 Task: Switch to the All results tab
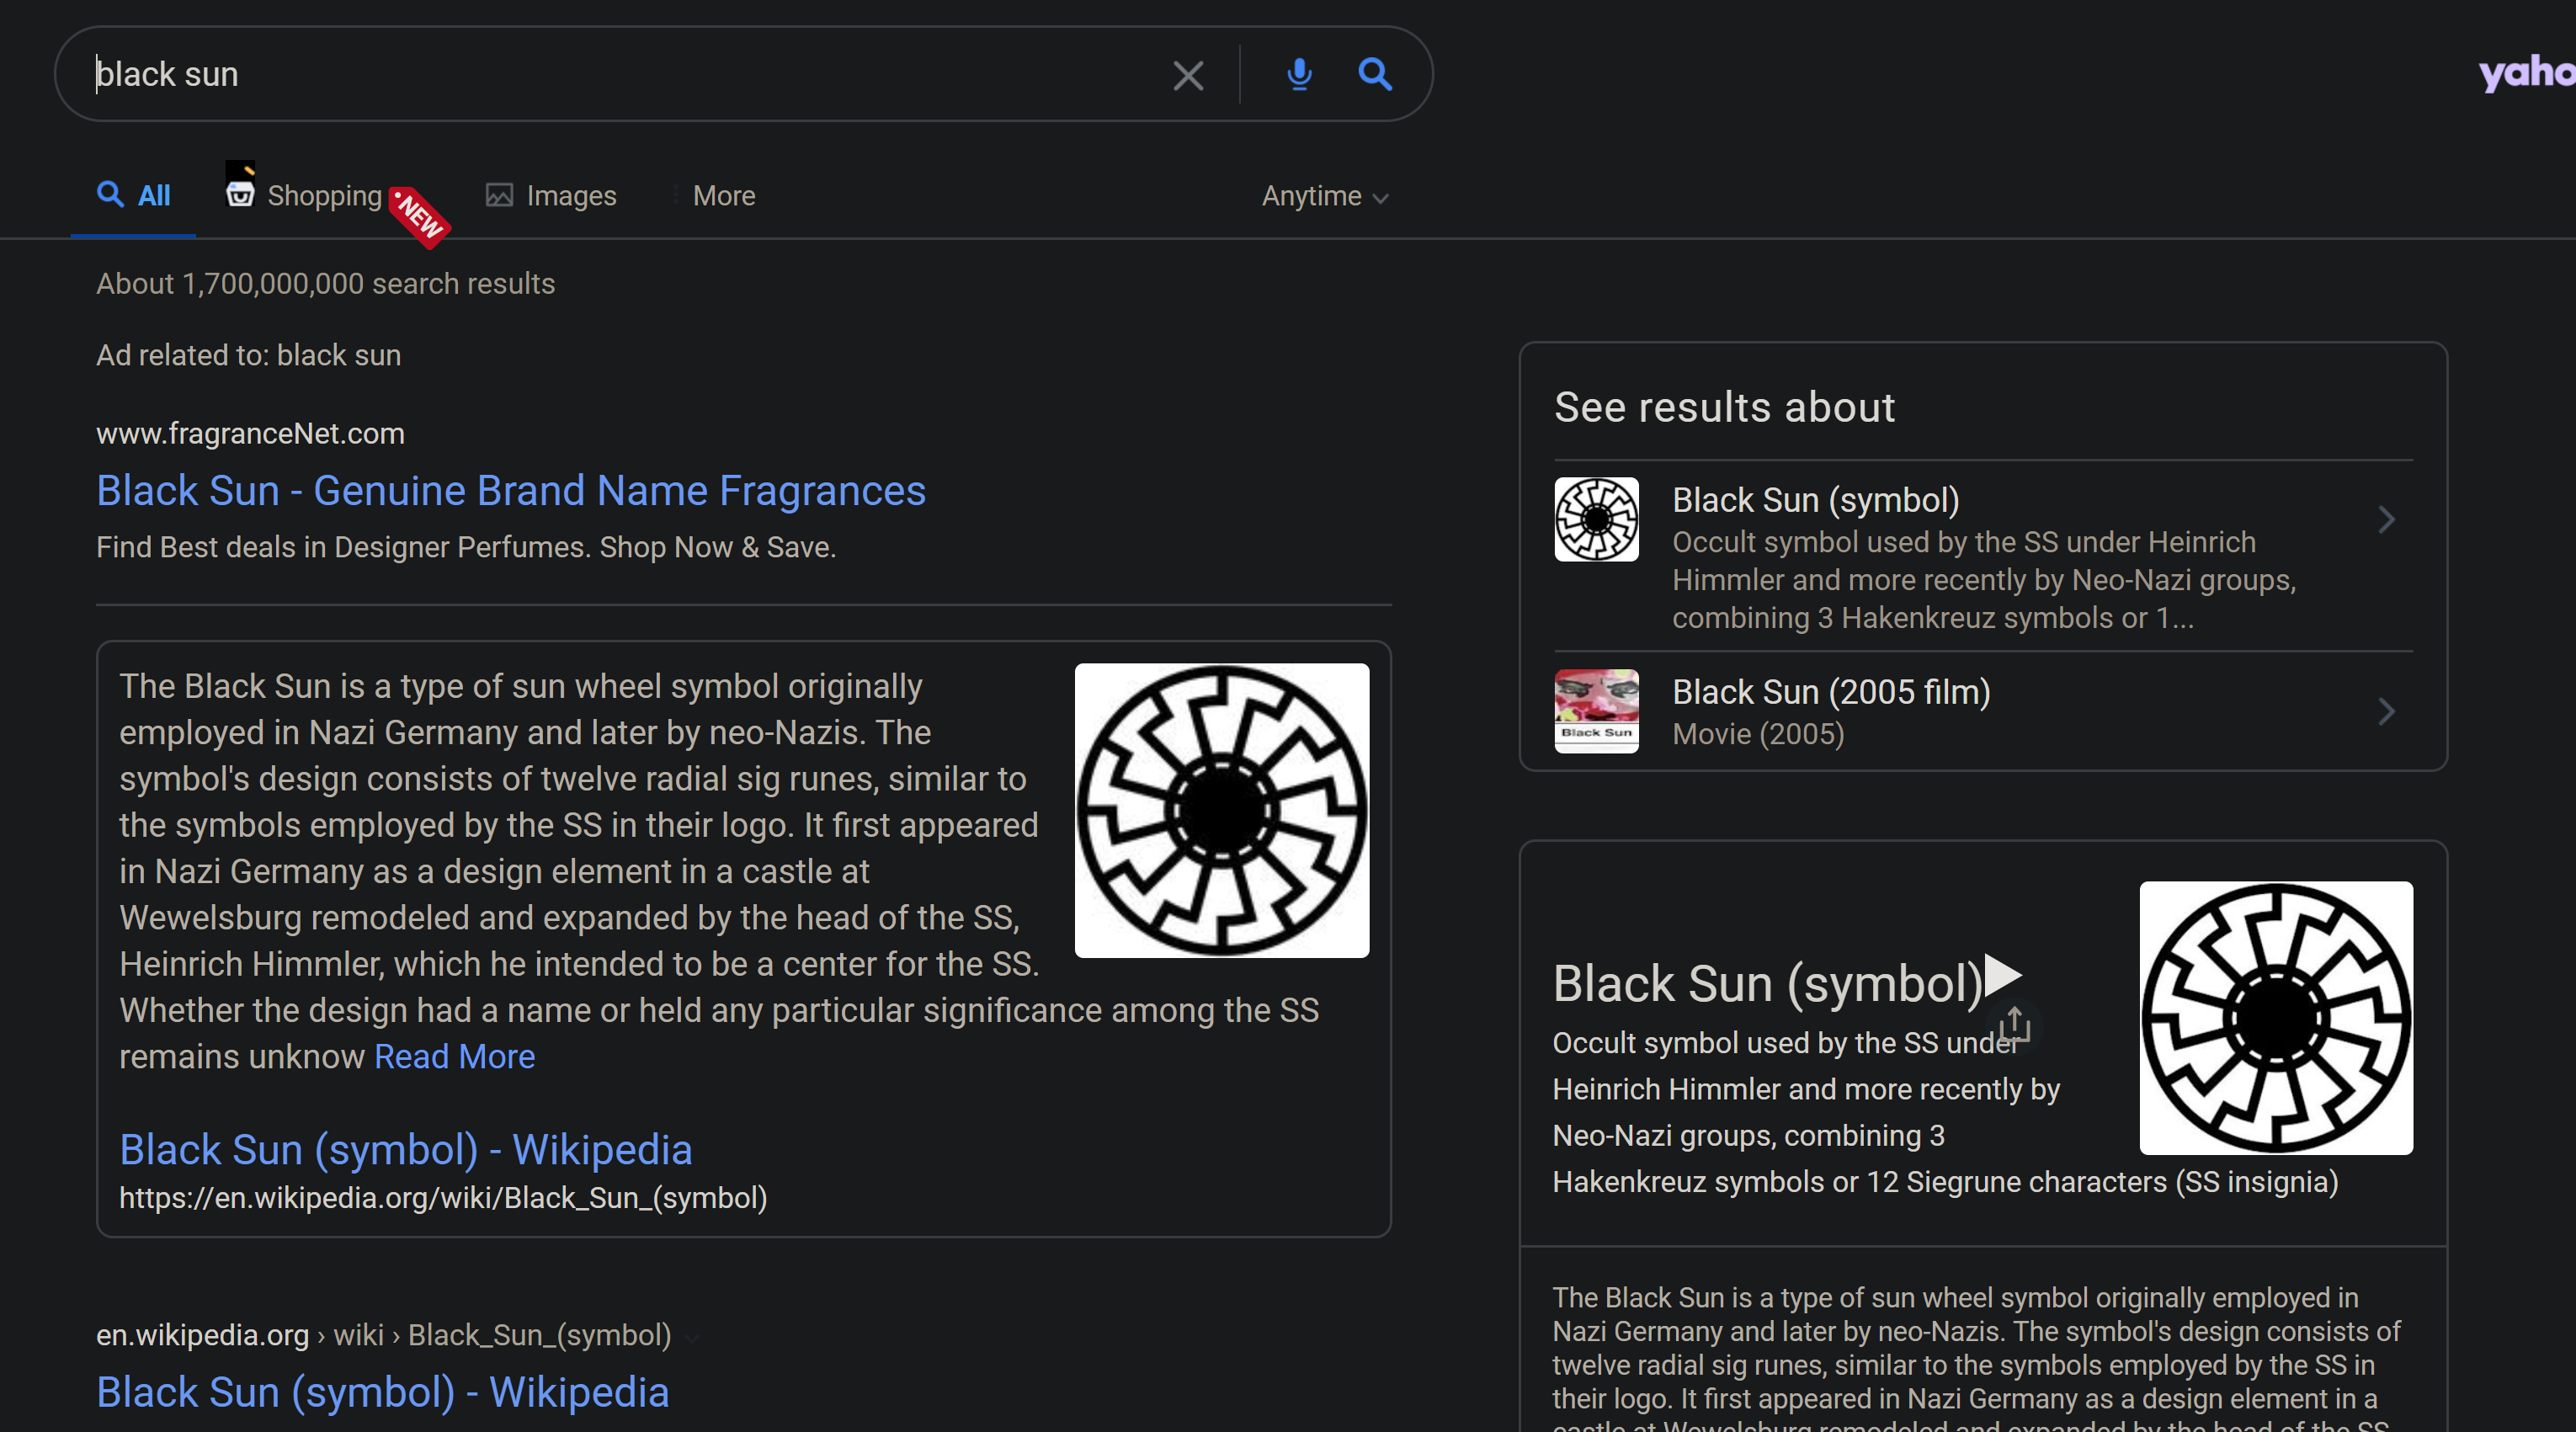133,195
